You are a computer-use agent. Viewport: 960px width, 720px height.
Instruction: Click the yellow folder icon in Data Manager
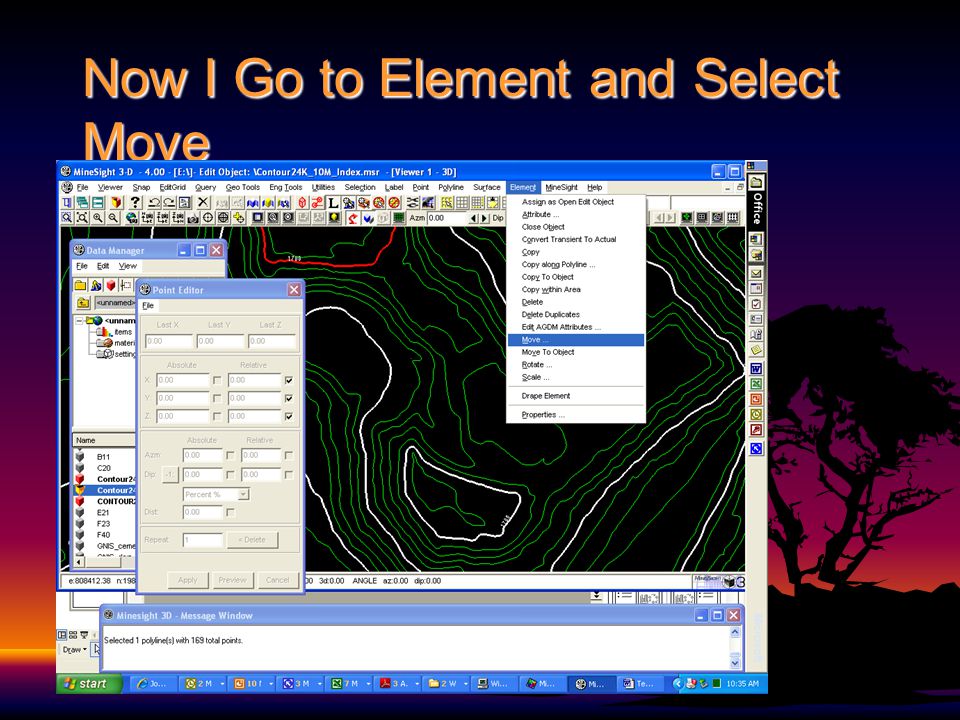(80, 285)
